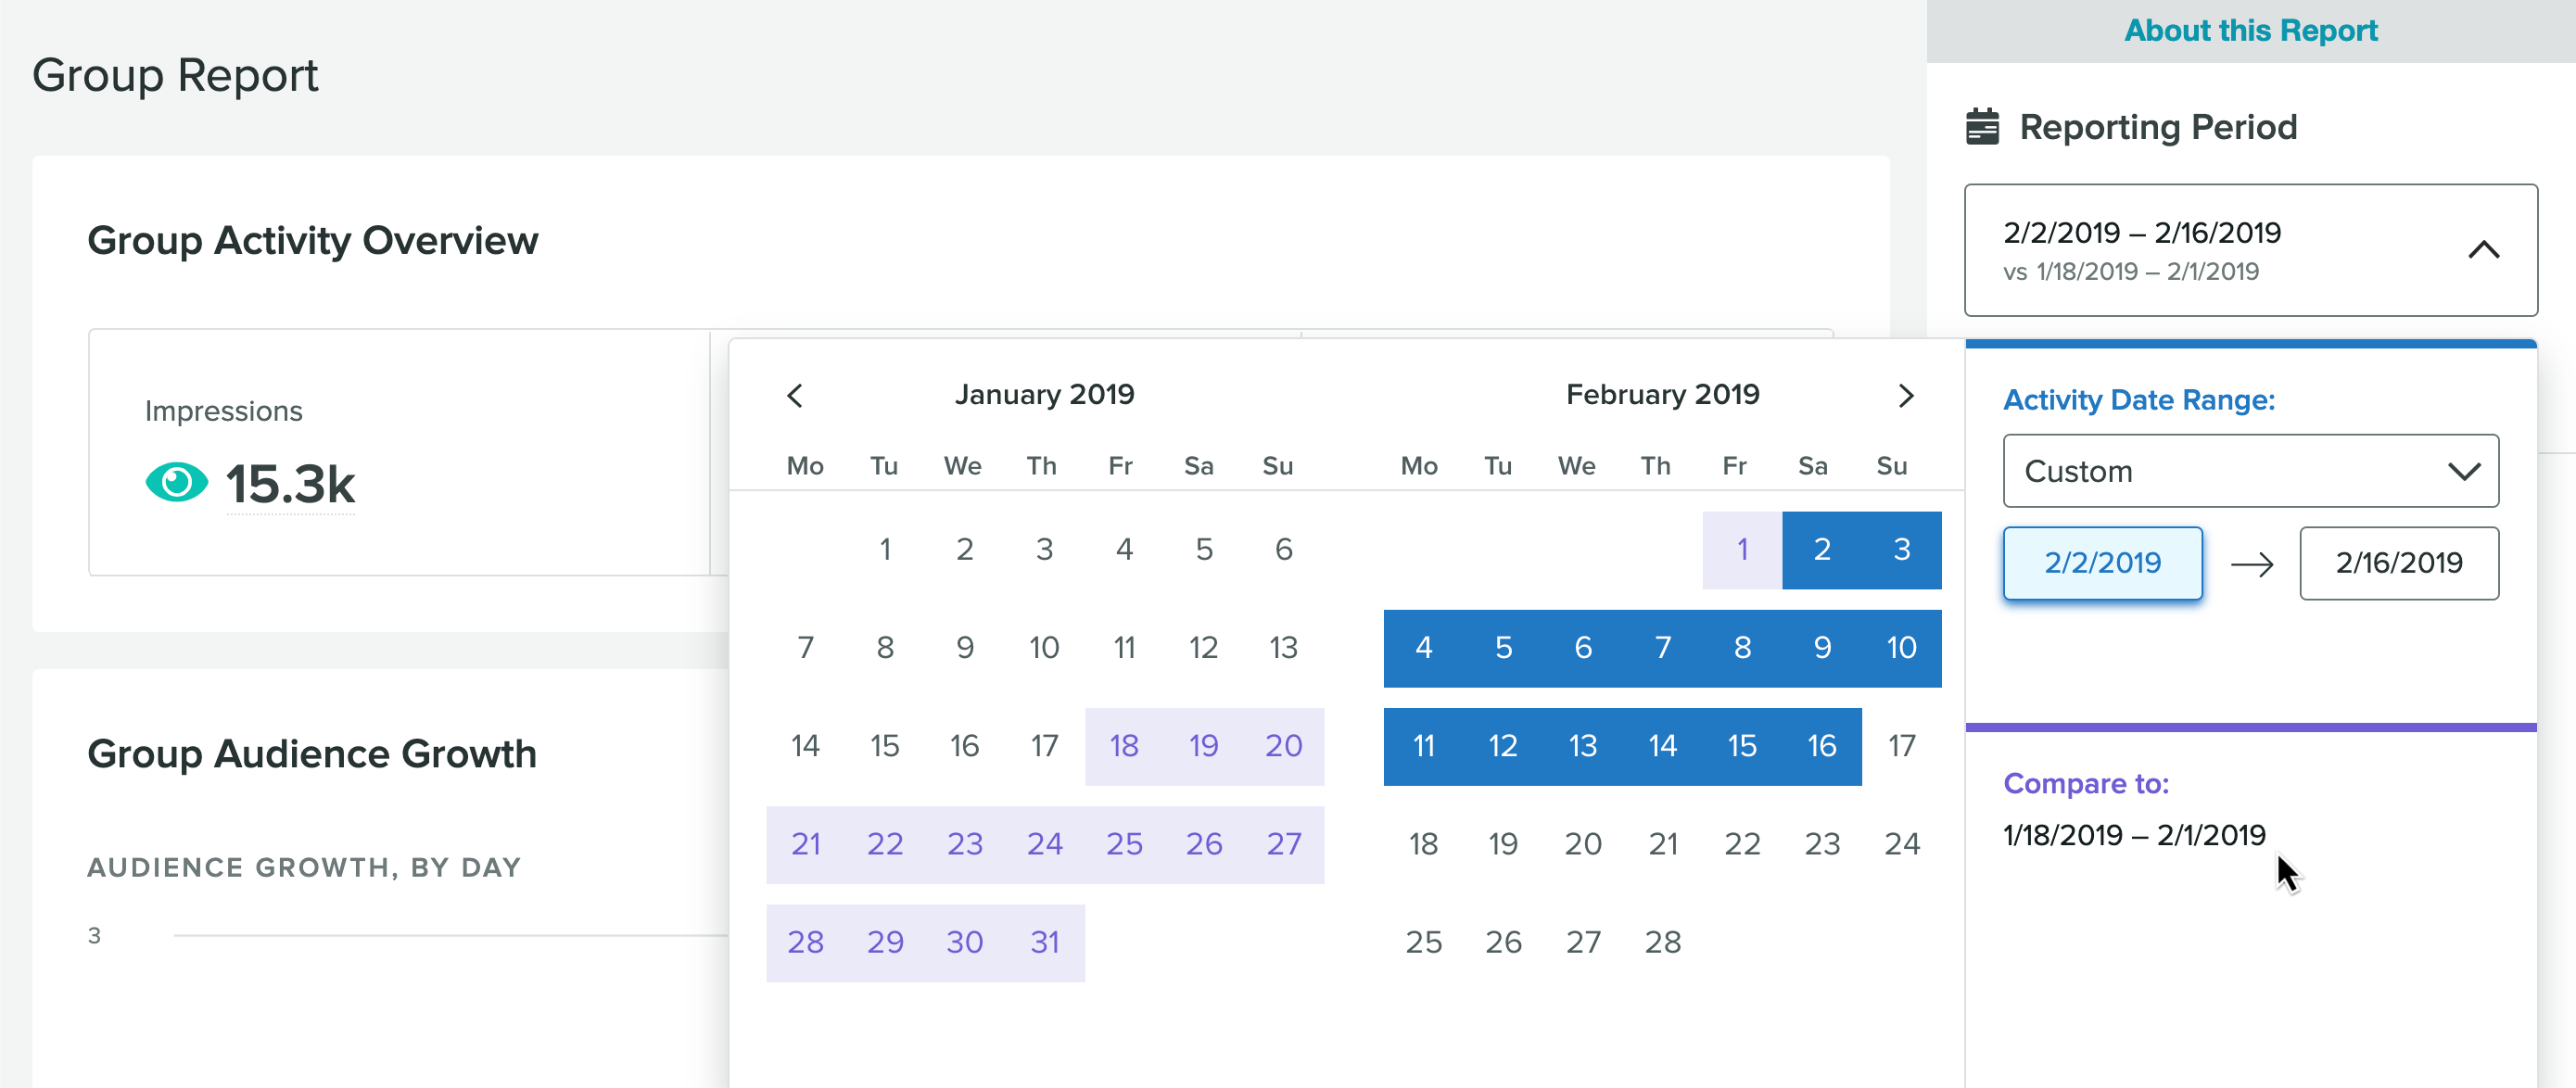Image resolution: width=2576 pixels, height=1088 pixels.
Task: Click the Group Audience Growth heading
Action: click(312, 754)
